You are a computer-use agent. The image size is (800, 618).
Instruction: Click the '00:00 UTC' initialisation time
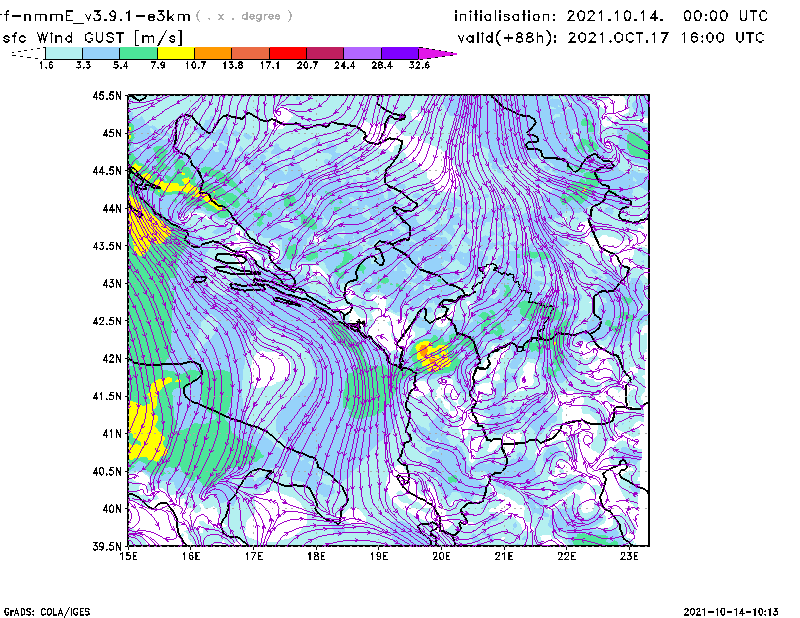tap(726, 16)
